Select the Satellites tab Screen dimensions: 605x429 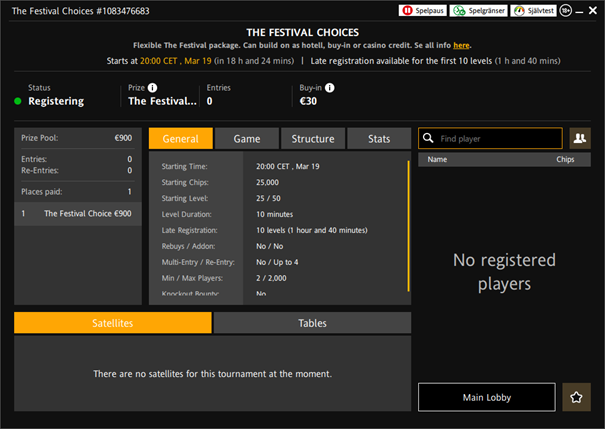pyautogui.click(x=113, y=323)
